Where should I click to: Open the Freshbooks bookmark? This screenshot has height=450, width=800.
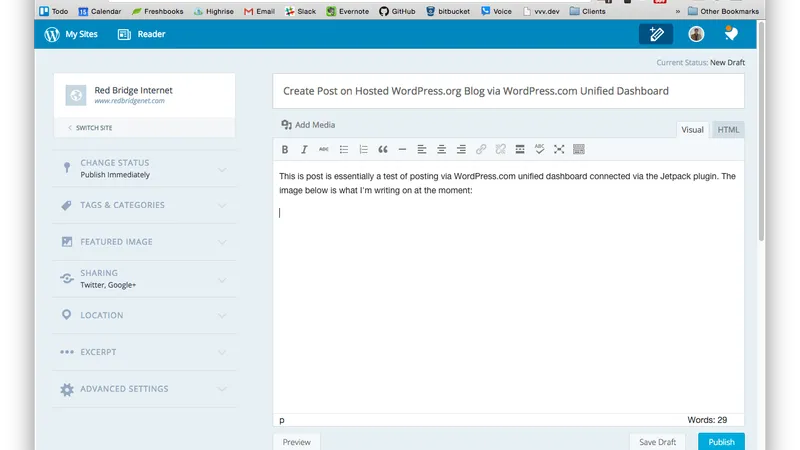[158, 11]
